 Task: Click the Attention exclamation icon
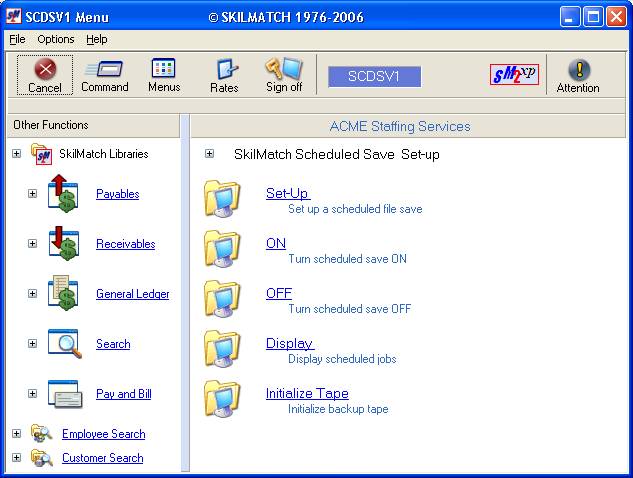coord(579,70)
